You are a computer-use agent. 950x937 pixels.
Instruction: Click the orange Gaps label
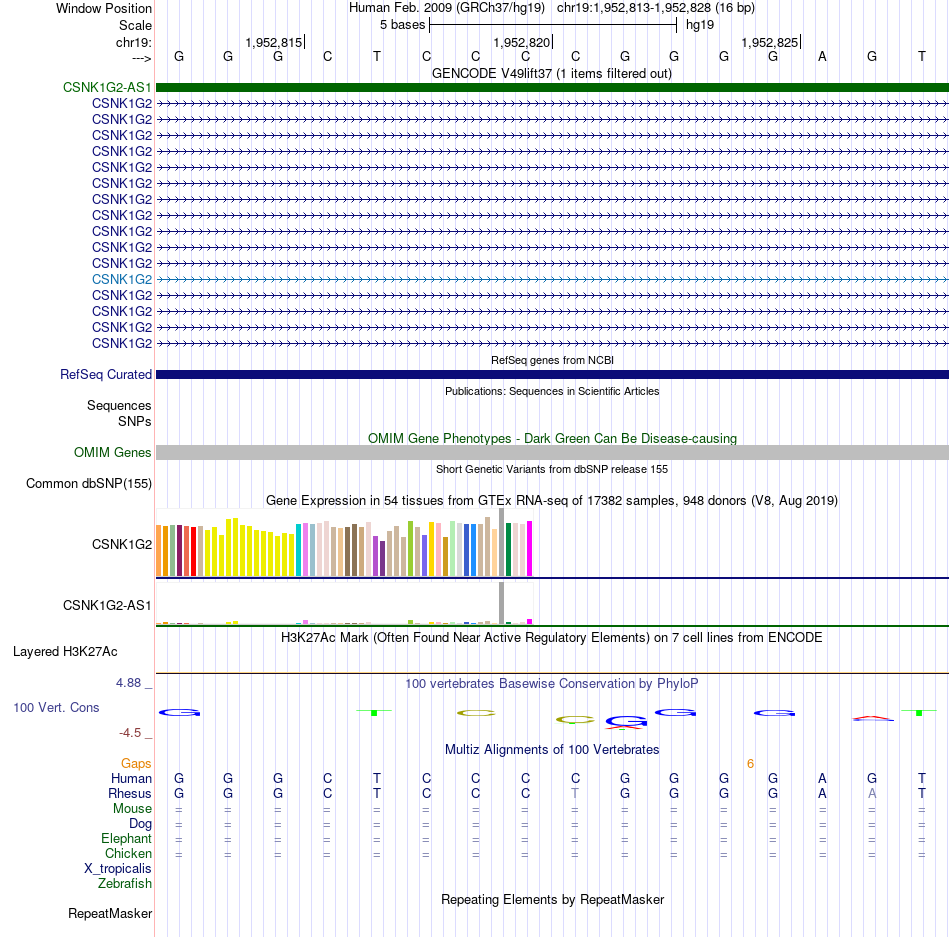tap(136, 764)
